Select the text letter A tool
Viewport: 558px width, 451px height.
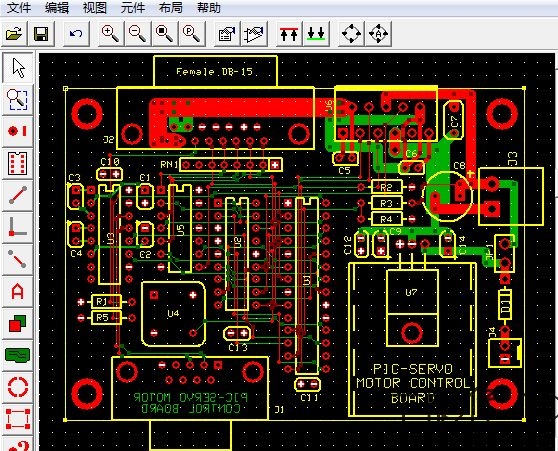[x=18, y=291]
